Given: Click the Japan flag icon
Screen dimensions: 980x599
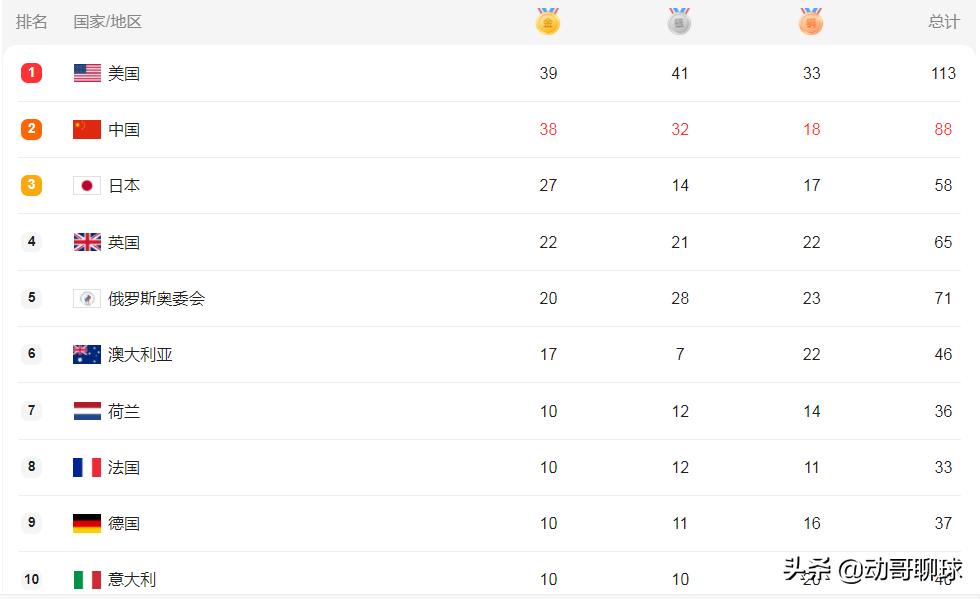Looking at the screenshot, I should tap(87, 186).
